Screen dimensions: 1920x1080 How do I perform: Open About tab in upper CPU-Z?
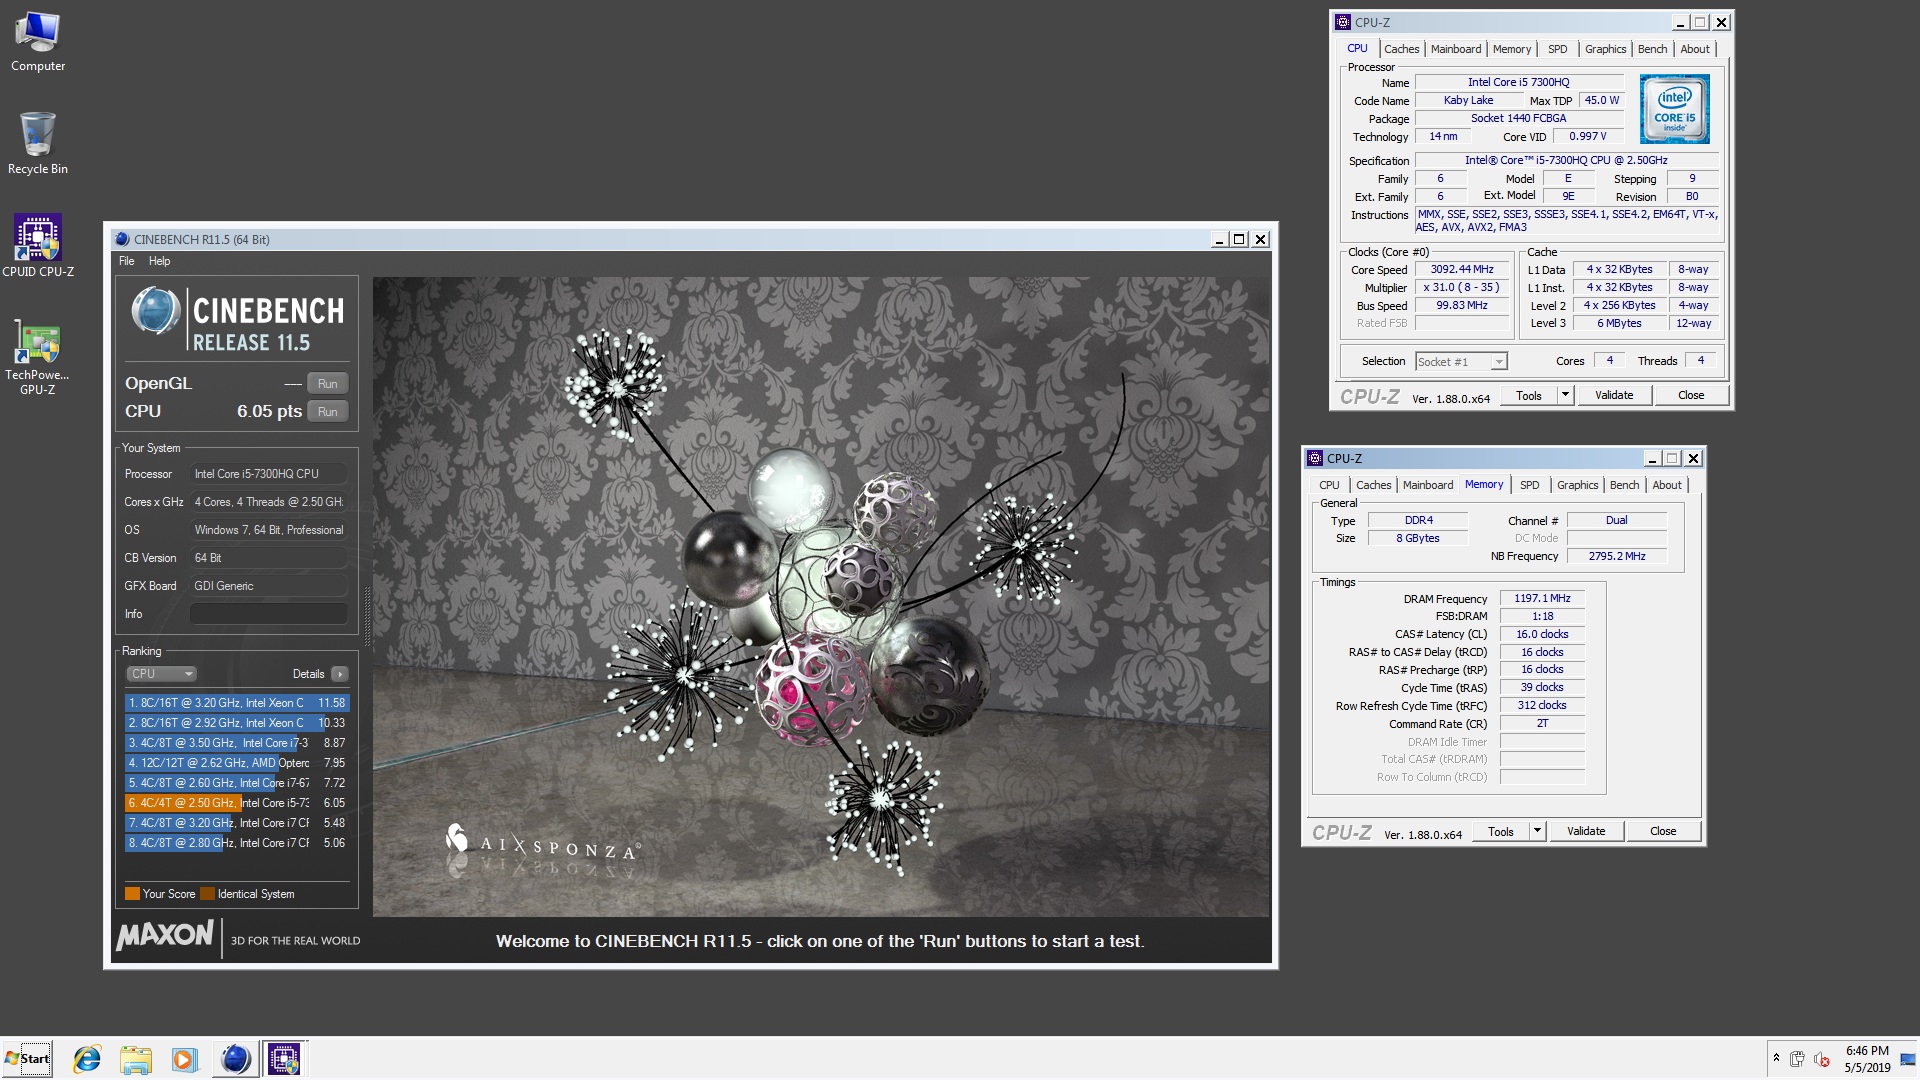1694,49
